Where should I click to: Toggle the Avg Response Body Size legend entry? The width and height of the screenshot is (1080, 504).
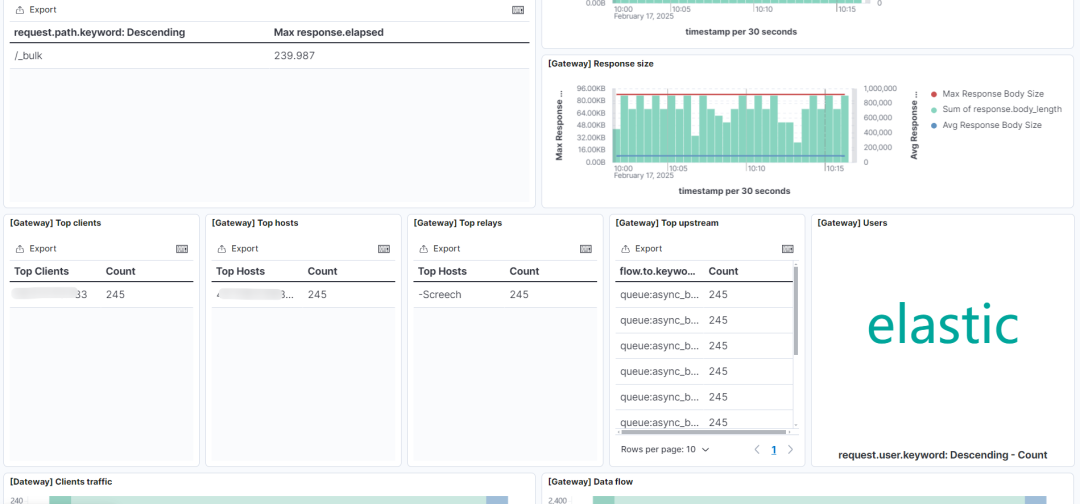coord(986,125)
